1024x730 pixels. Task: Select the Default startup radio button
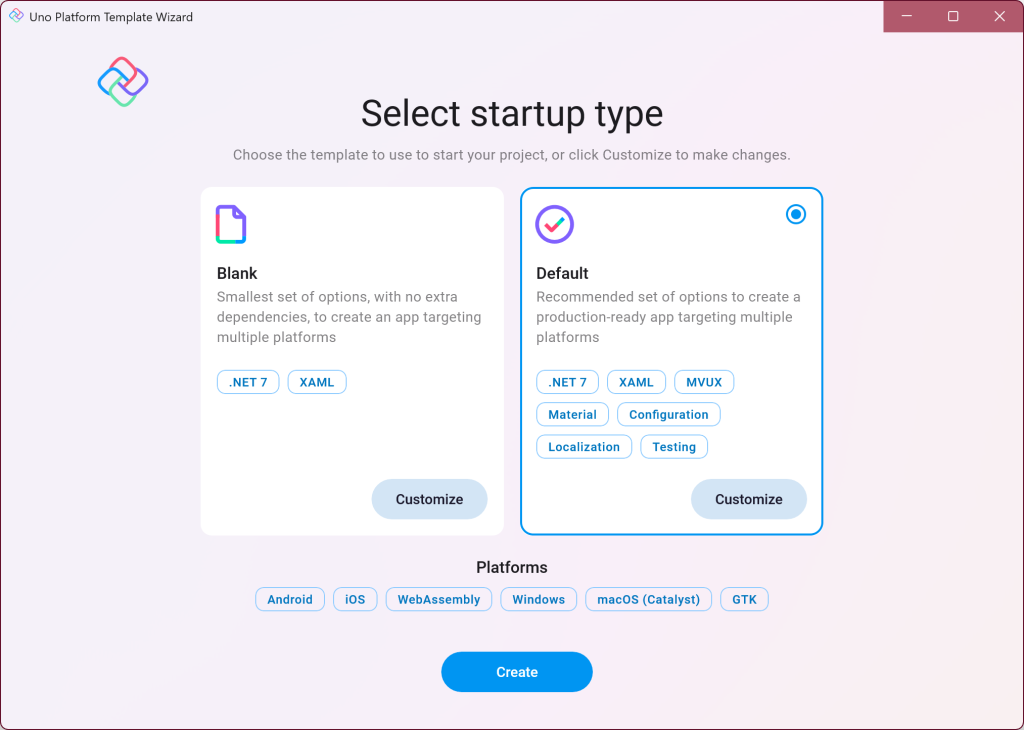[x=796, y=214]
